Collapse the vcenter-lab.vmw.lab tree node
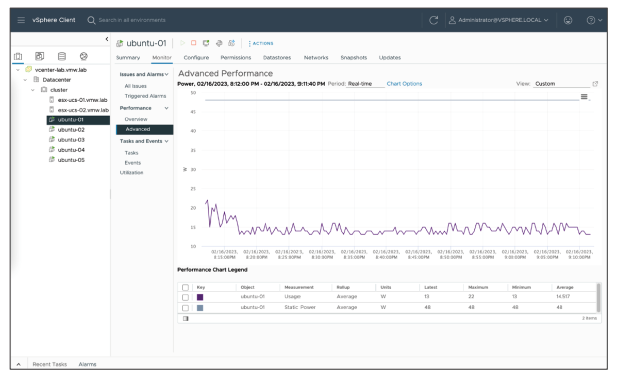Screen dimensions: 621x384 coord(18,70)
